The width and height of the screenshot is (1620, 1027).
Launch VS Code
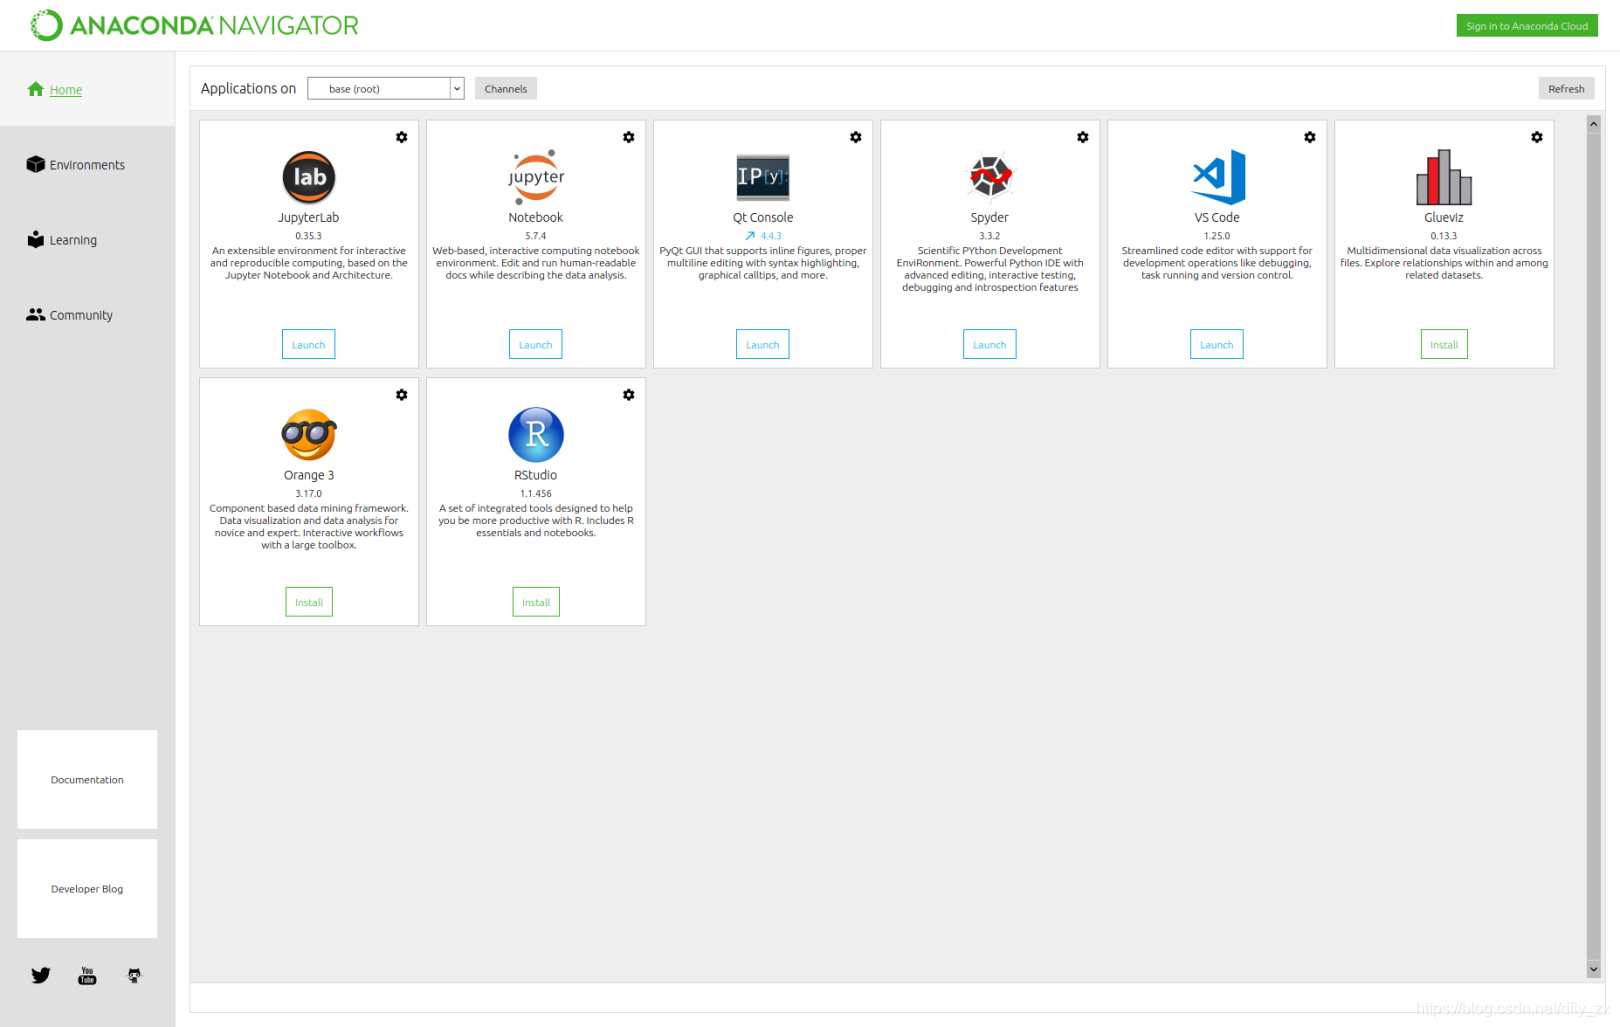click(x=1217, y=344)
